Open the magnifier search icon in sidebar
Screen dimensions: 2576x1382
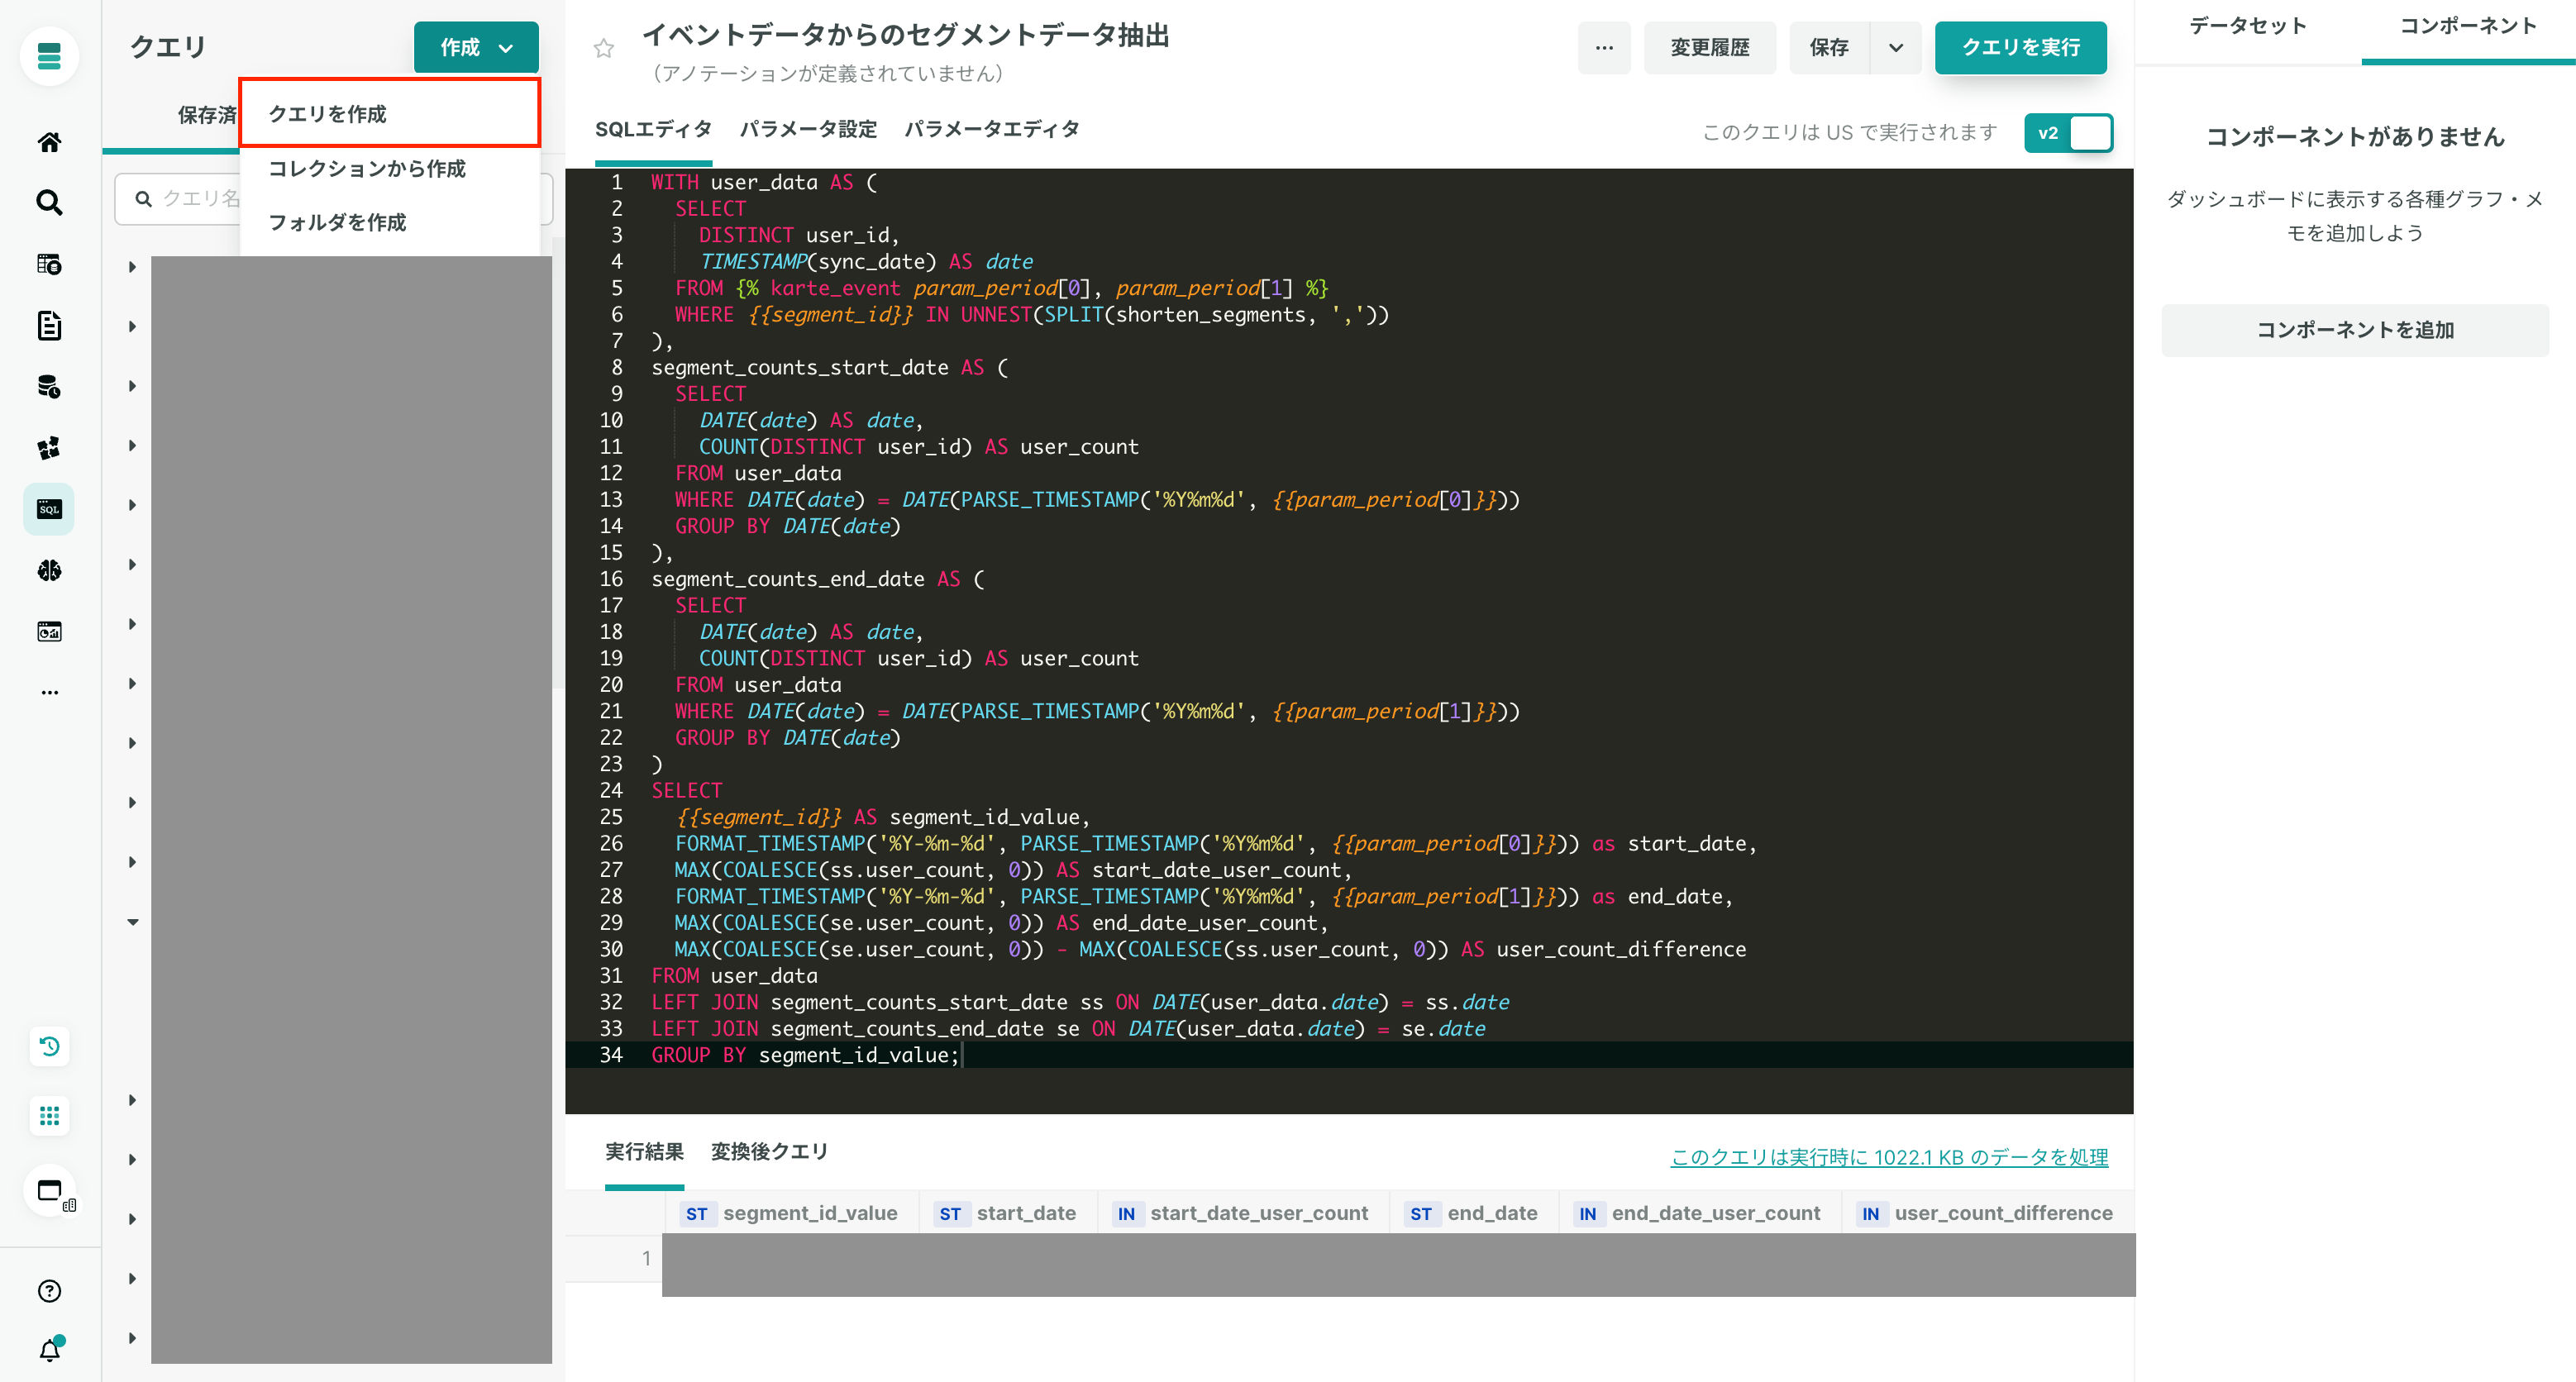pos(49,203)
